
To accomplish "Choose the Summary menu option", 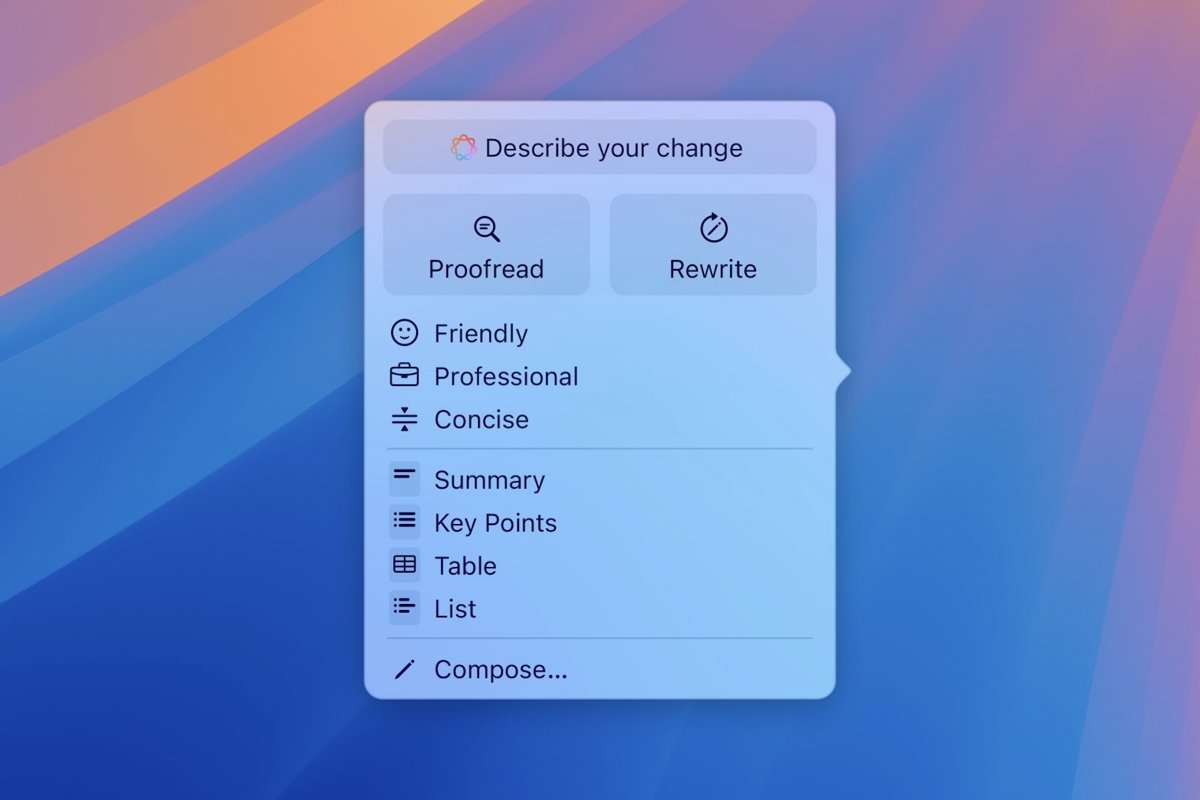I will point(600,480).
